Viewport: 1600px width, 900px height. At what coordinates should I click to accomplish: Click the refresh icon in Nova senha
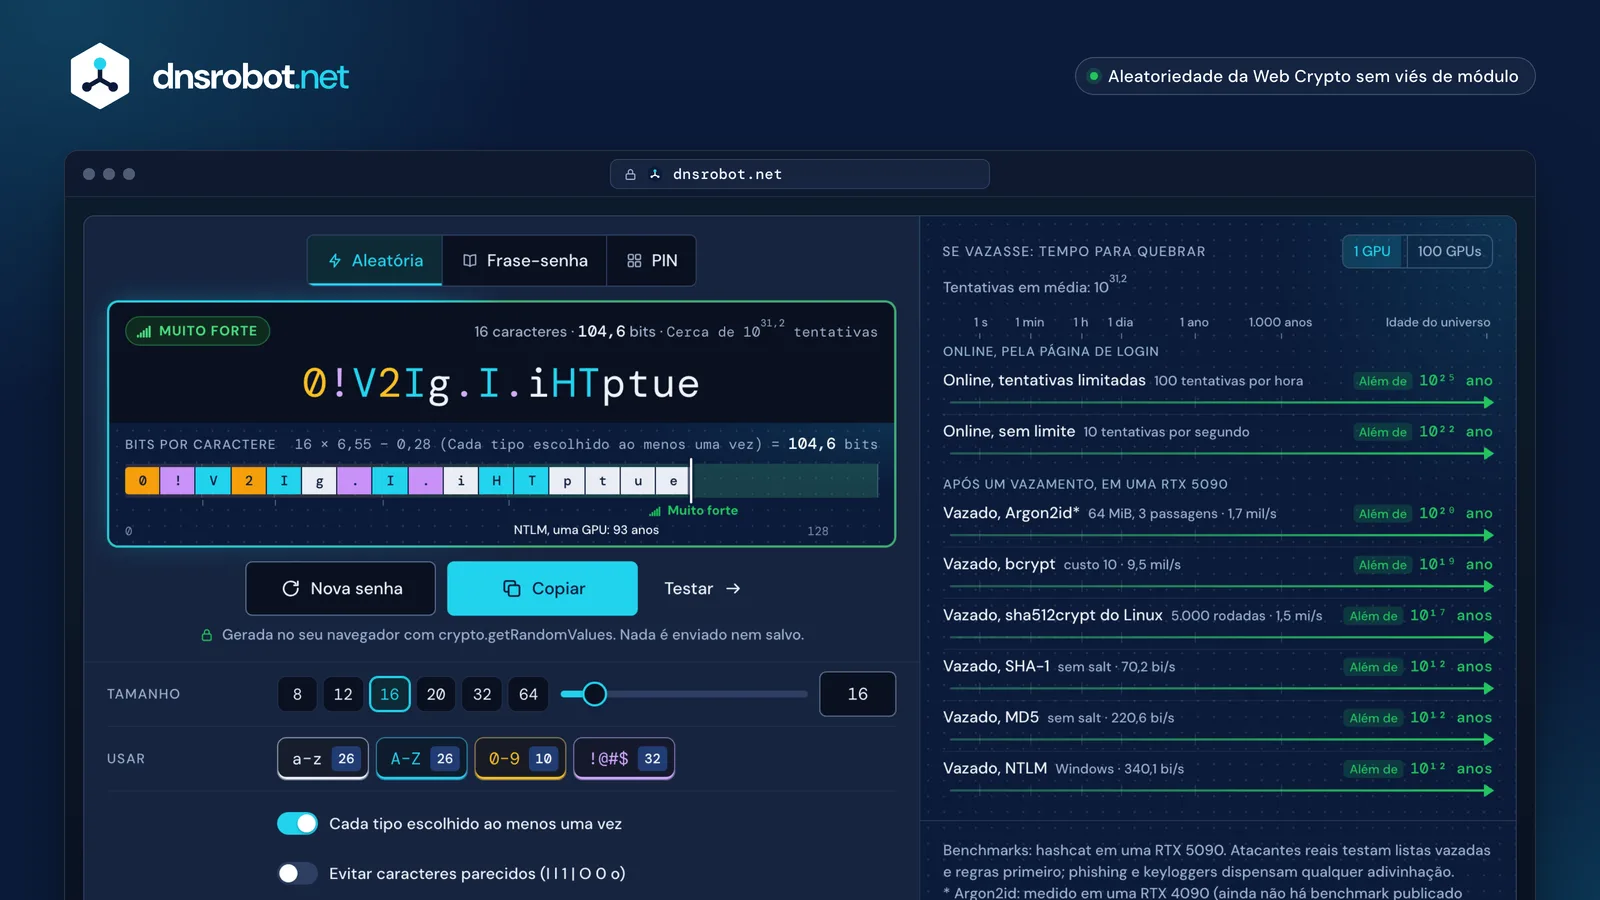click(x=291, y=589)
